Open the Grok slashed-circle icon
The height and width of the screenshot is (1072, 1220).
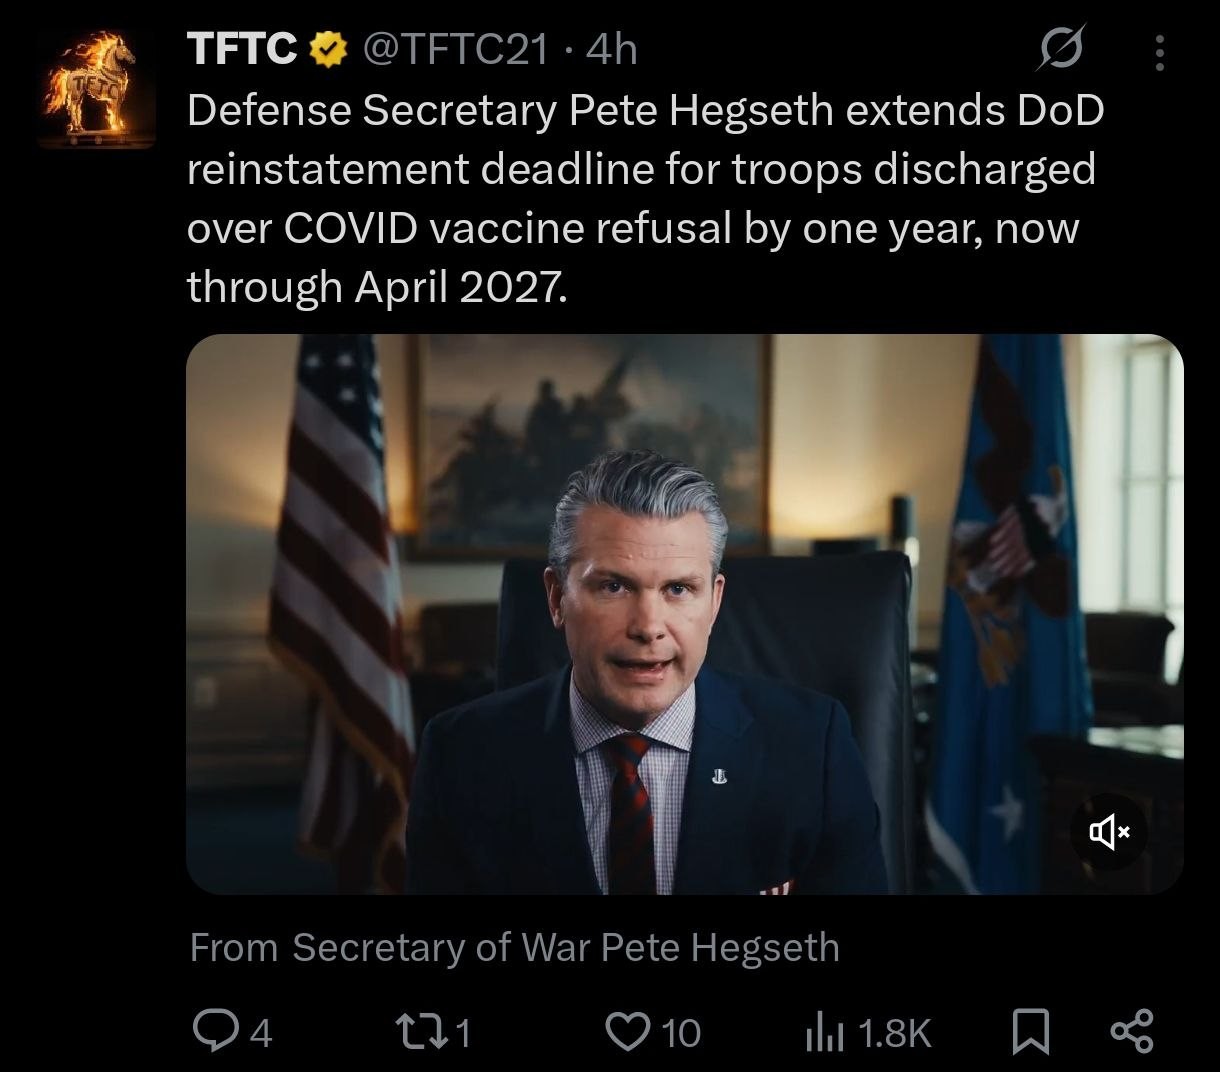coord(1062,50)
